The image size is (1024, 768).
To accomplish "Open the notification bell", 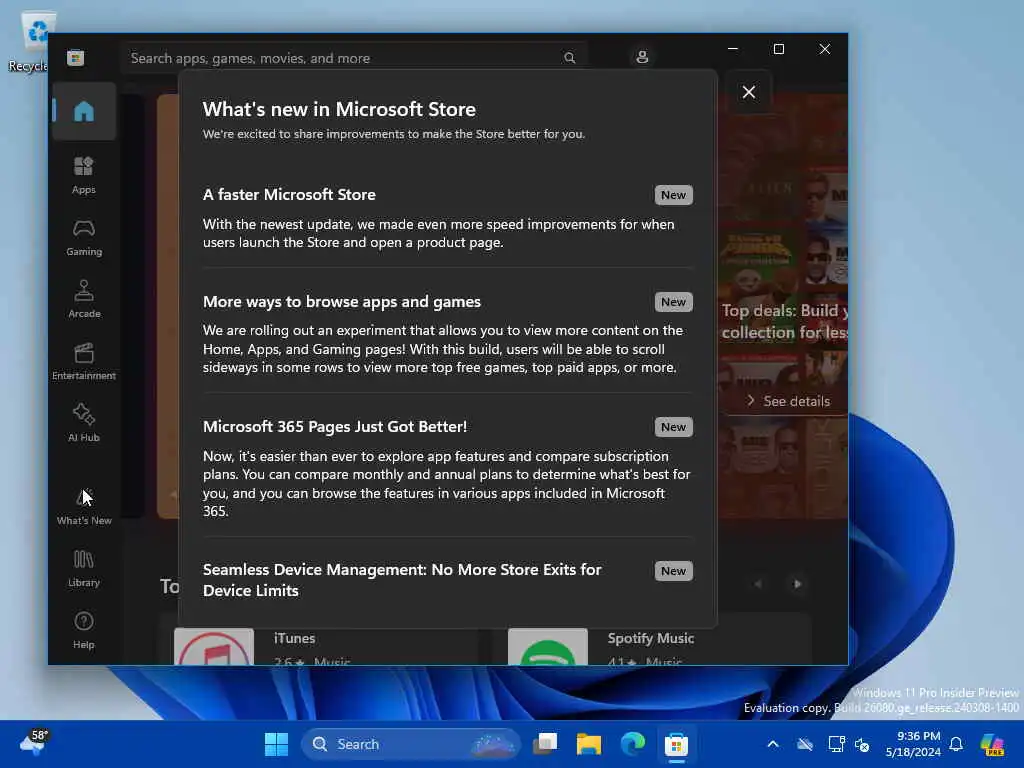I will (x=956, y=744).
